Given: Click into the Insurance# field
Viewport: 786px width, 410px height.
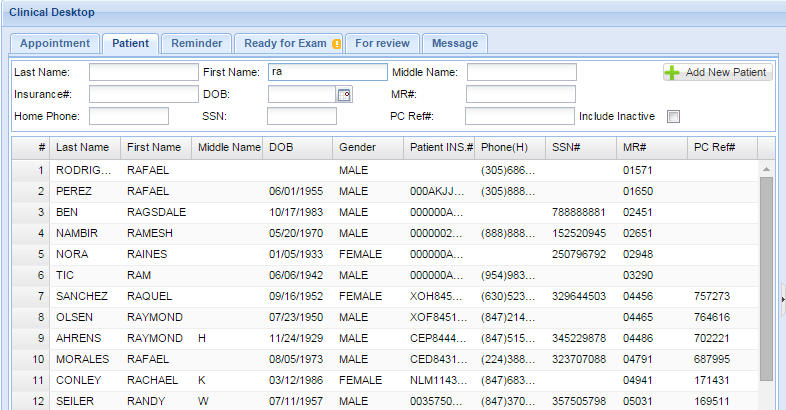Looking at the screenshot, I should click(144, 94).
